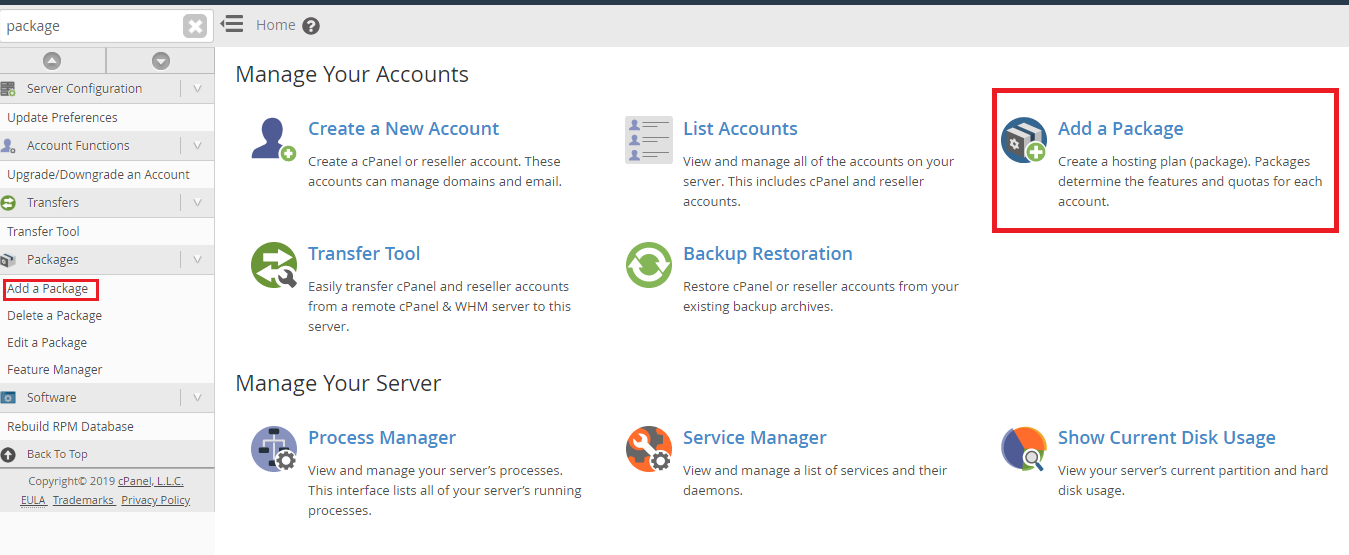This screenshot has width=1349, height=555.
Task: Click the Server Configuration sidebar icon
Action: [8, 89]
